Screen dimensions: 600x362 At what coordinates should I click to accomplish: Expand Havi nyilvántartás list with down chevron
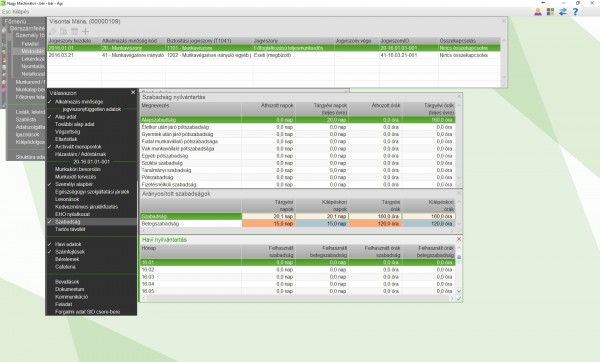(x=459, y=292)
